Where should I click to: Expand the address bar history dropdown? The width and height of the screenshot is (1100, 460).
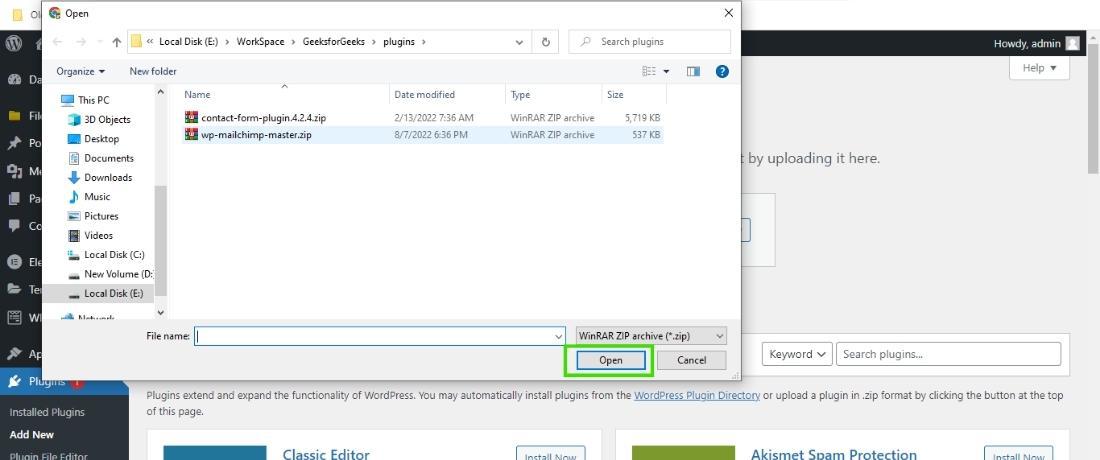pyautogui.click(x=519, y=42)
